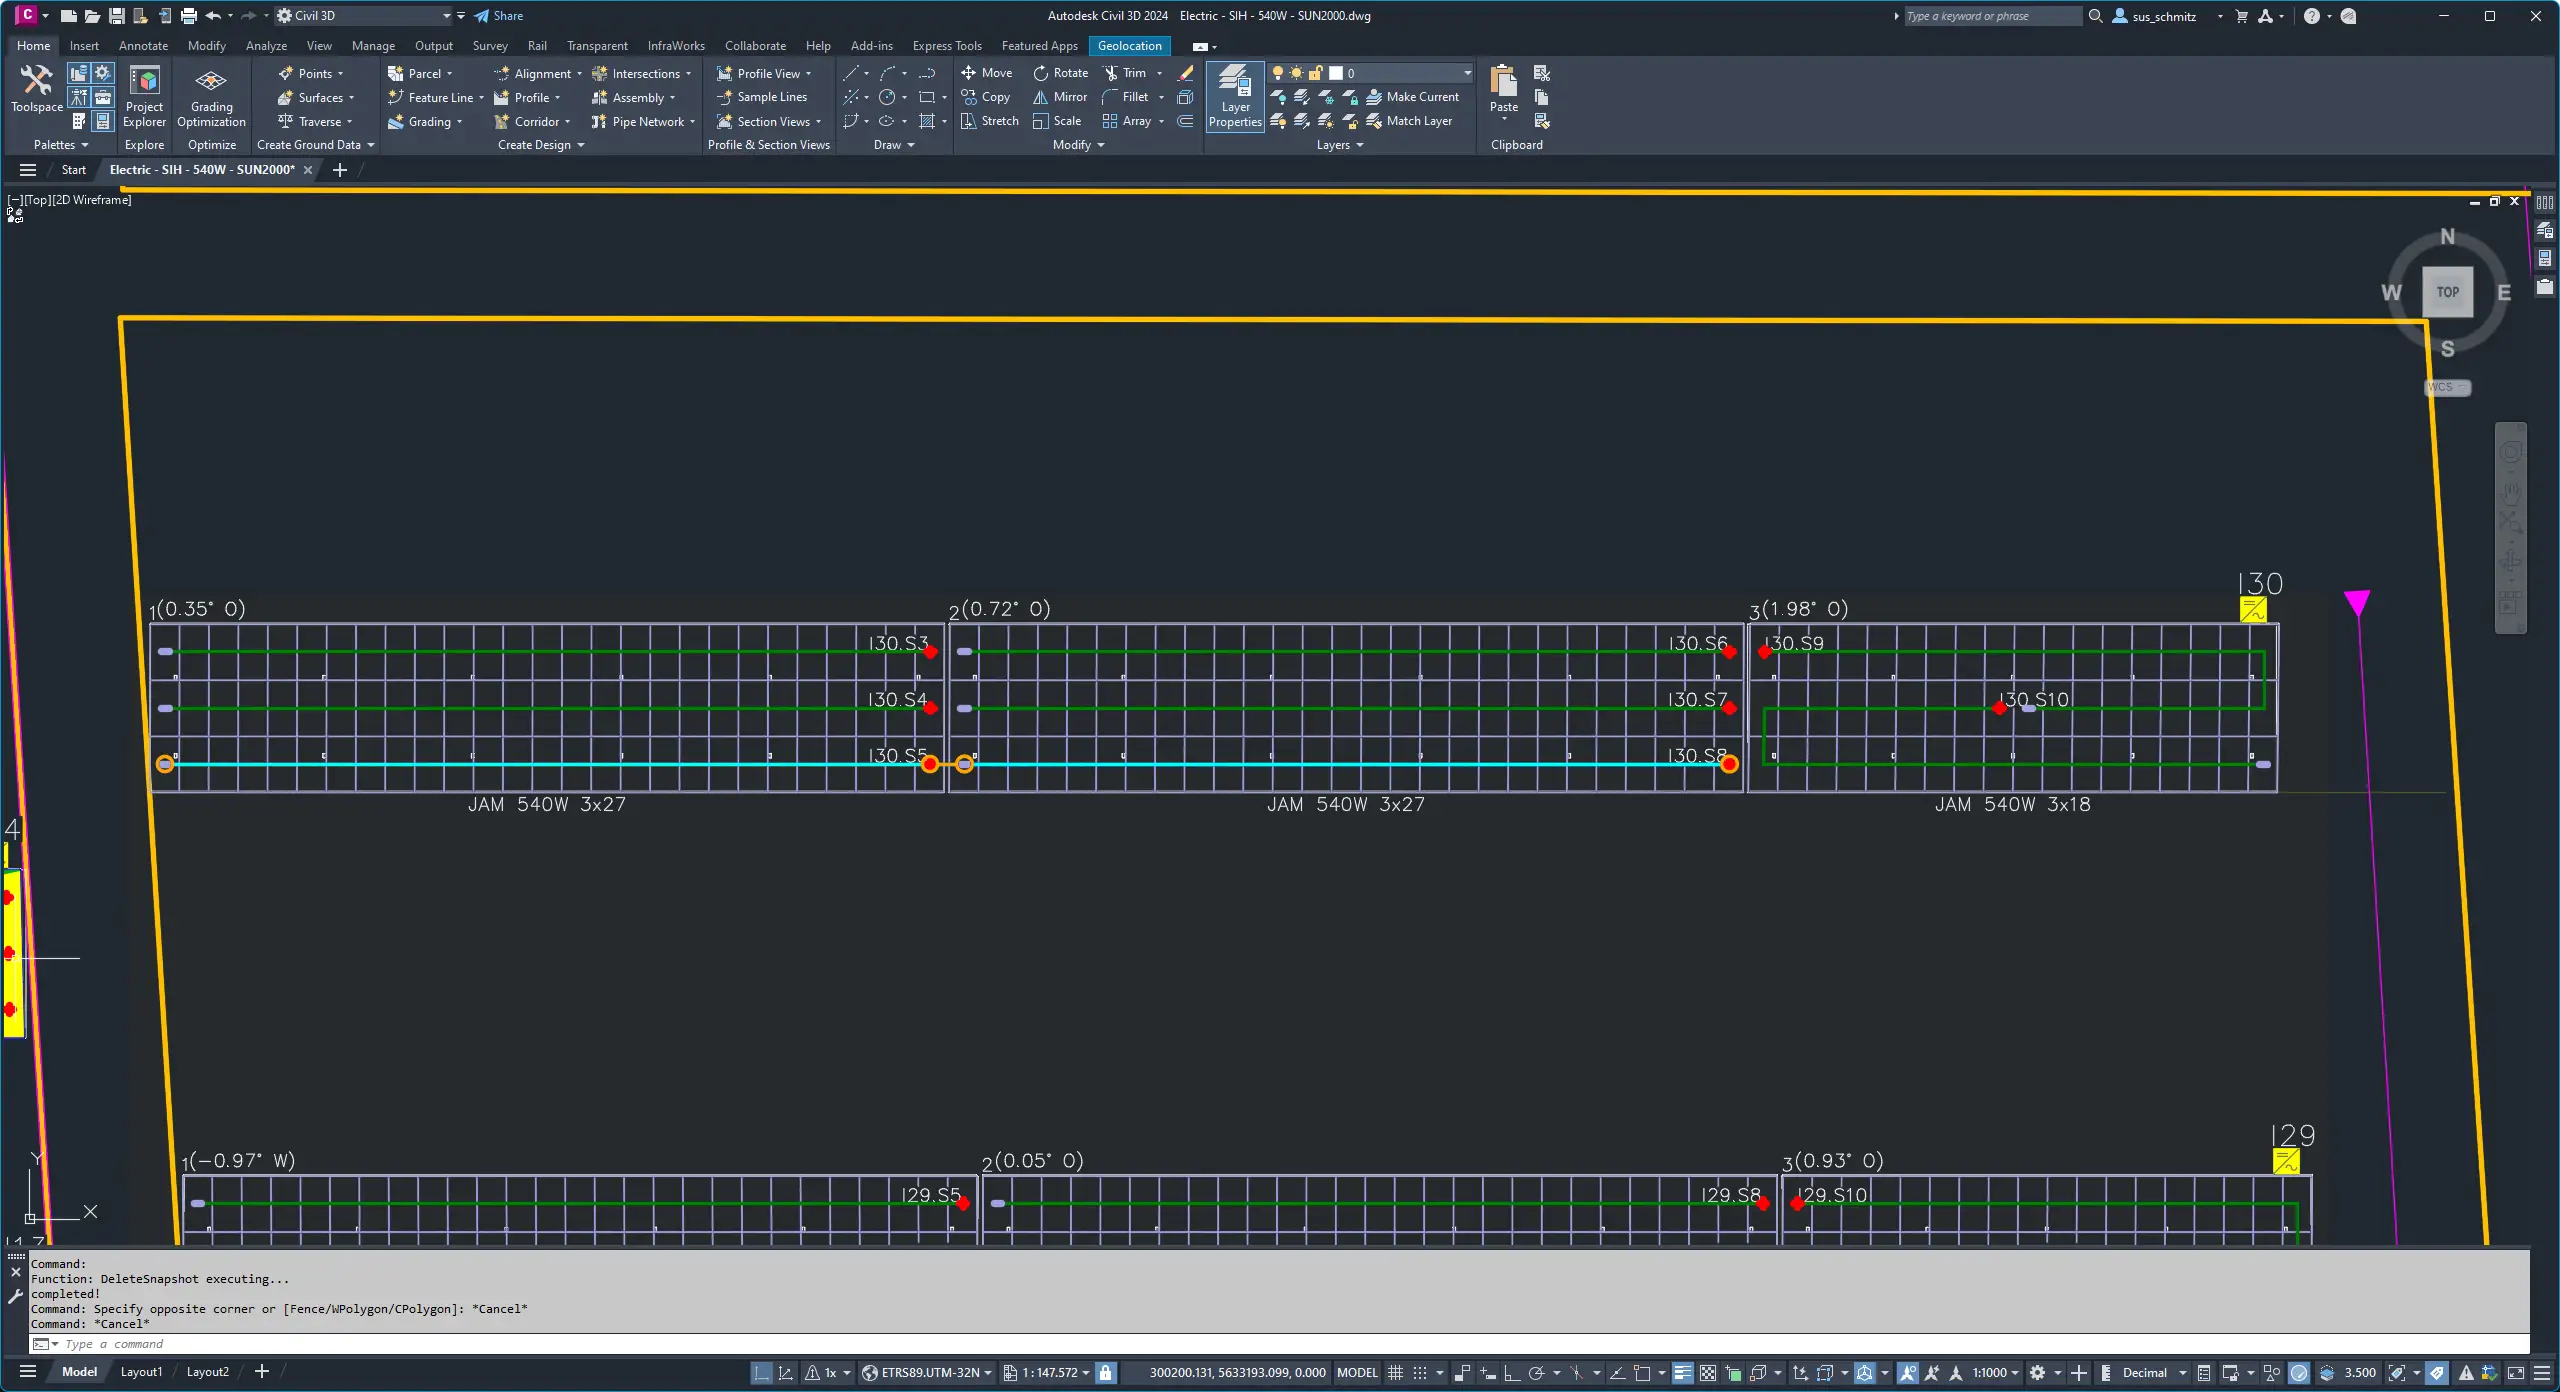
Task: Open Layer Properties manager
Action: (1234, 96)
